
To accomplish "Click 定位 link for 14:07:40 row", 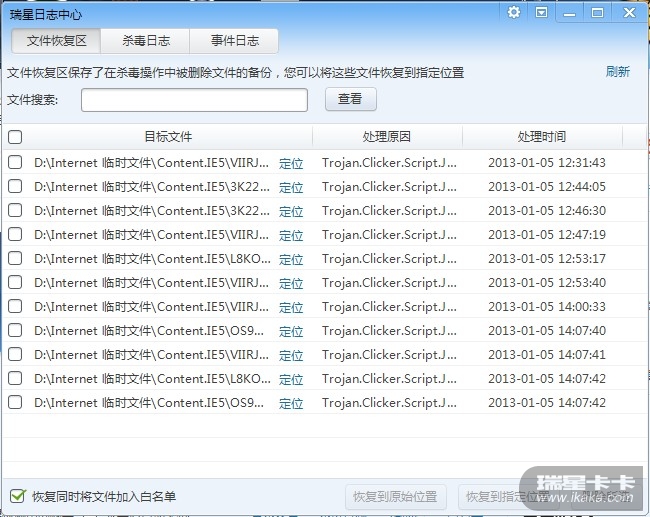I will click(291, 332).
